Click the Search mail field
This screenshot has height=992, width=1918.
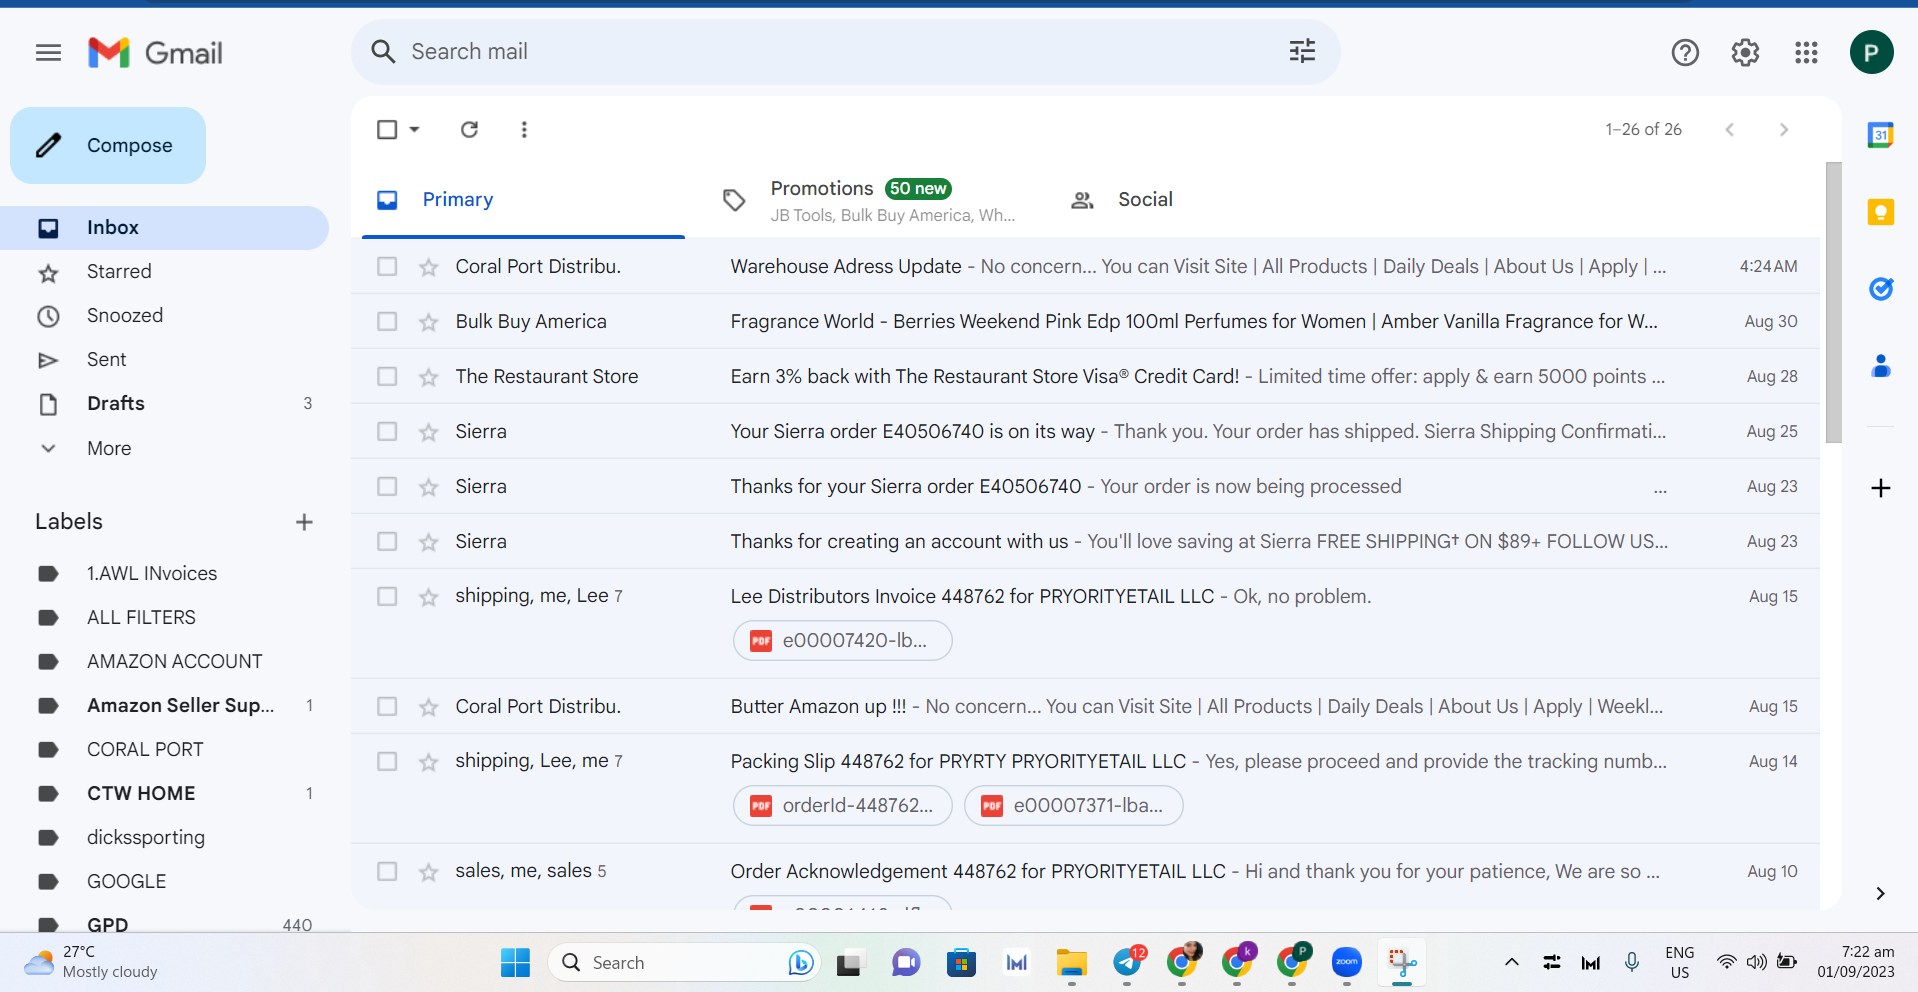tap(845, 52)
